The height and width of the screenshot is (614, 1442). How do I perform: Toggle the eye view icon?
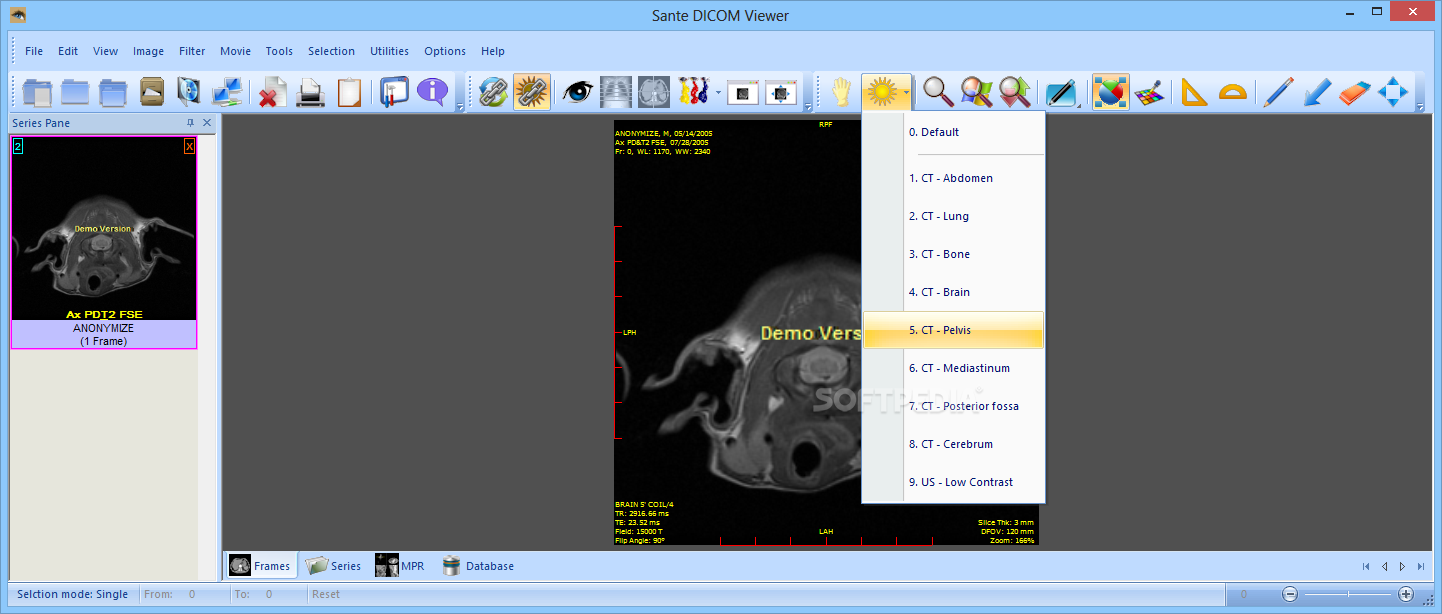click(x=577, y=92)
